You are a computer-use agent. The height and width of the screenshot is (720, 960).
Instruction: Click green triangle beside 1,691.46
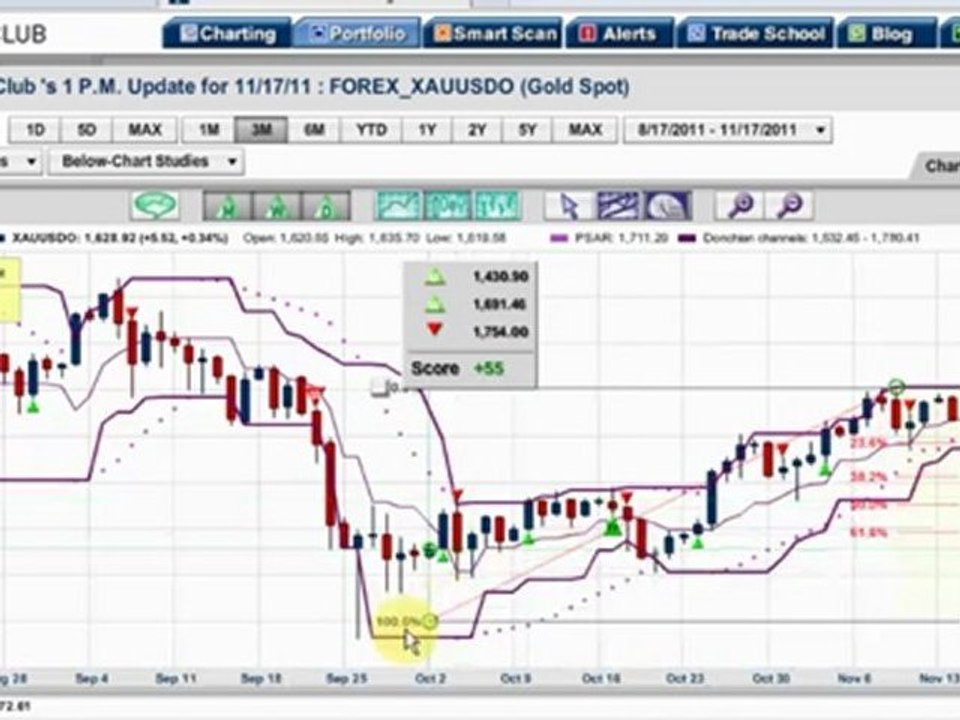[x=435, y=304]
